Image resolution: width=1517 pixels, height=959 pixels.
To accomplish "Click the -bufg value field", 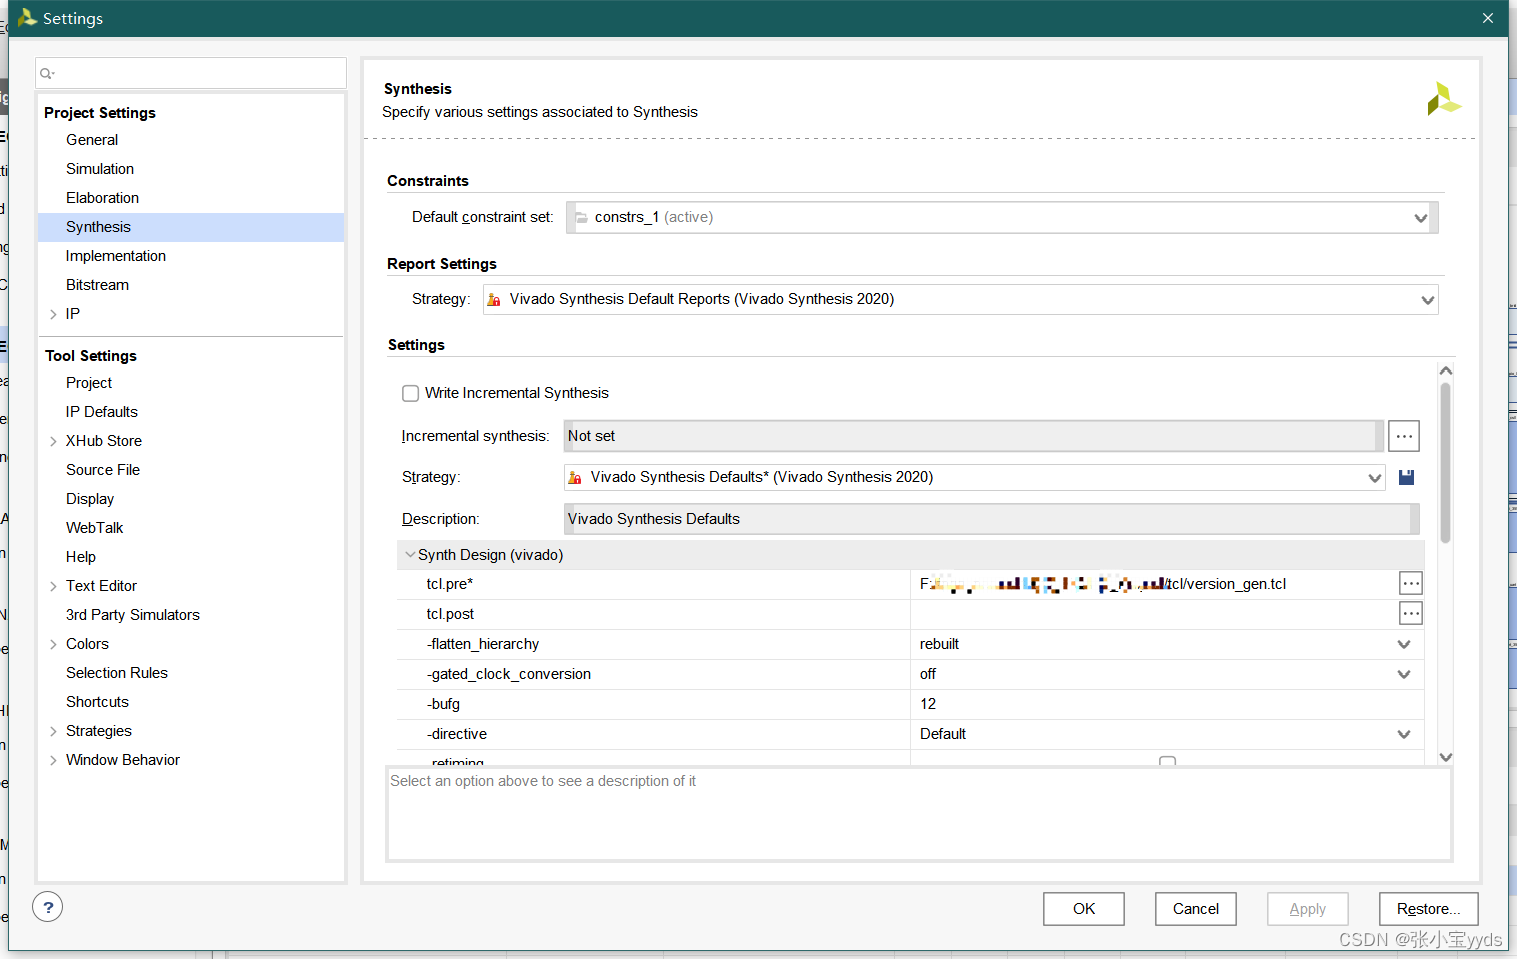I will (1166, 704).
